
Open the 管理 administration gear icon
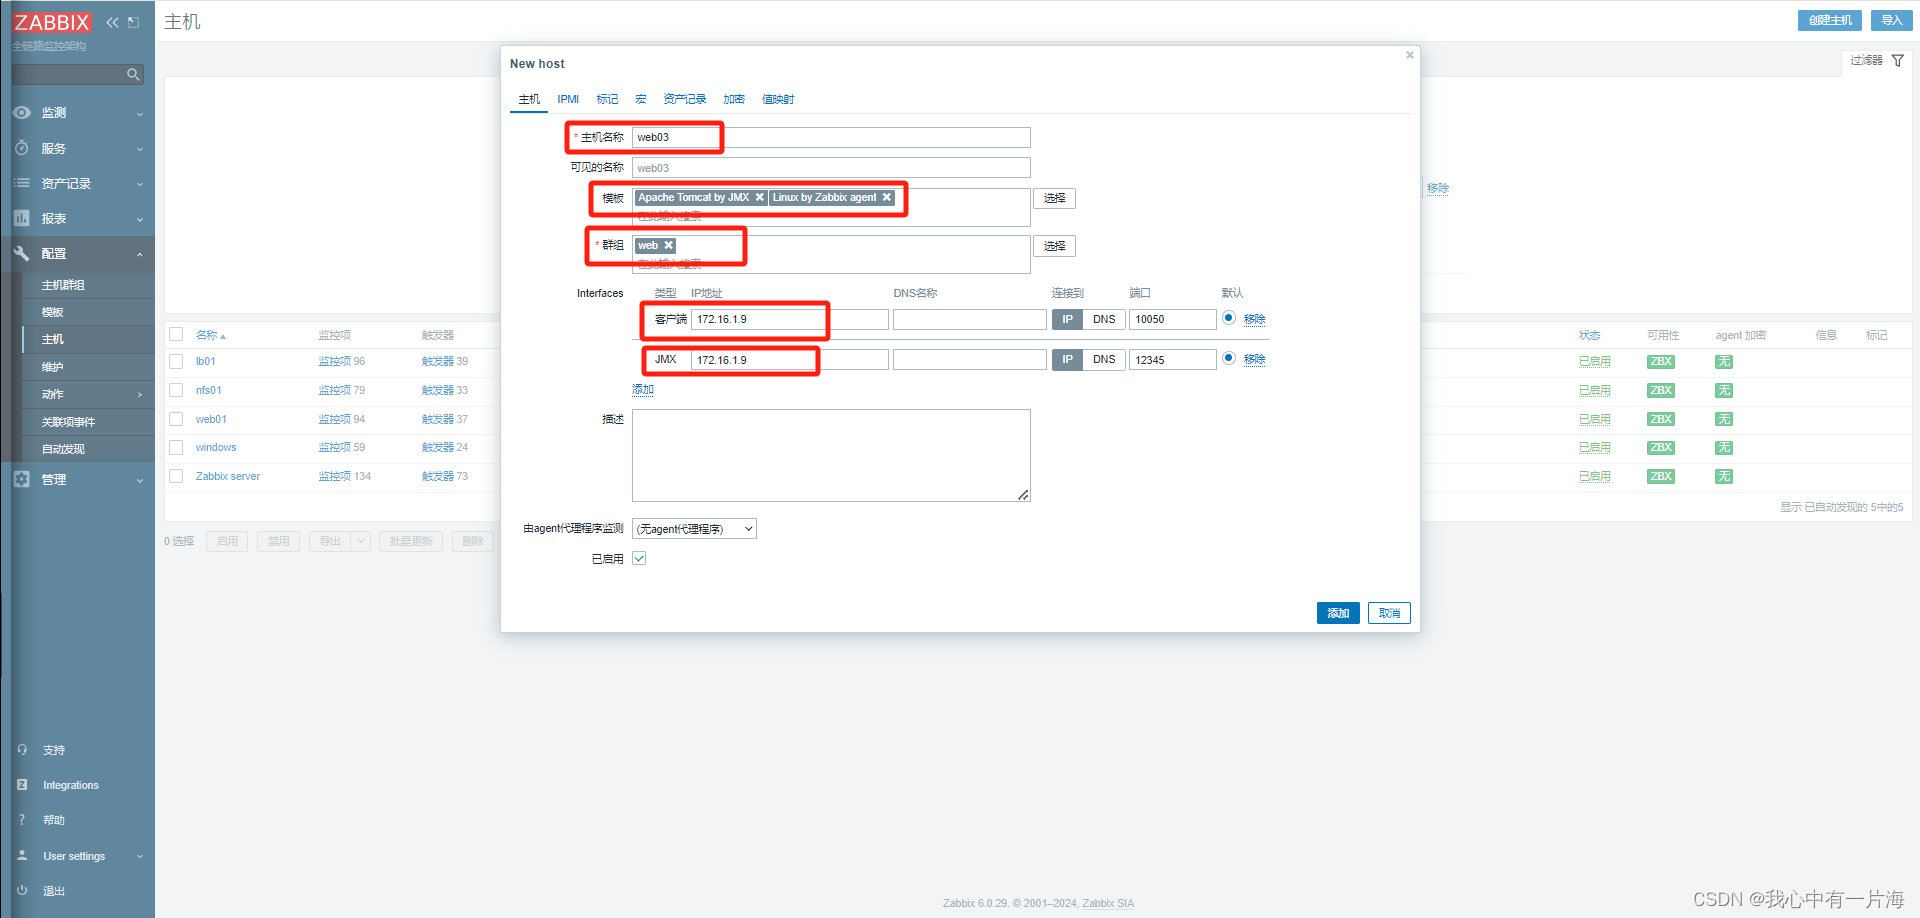point(22,479)
